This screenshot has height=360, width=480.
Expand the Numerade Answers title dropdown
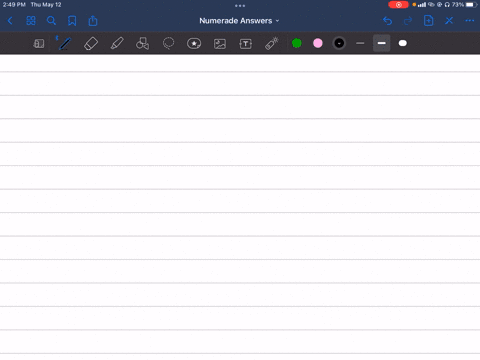pos(239,21)
